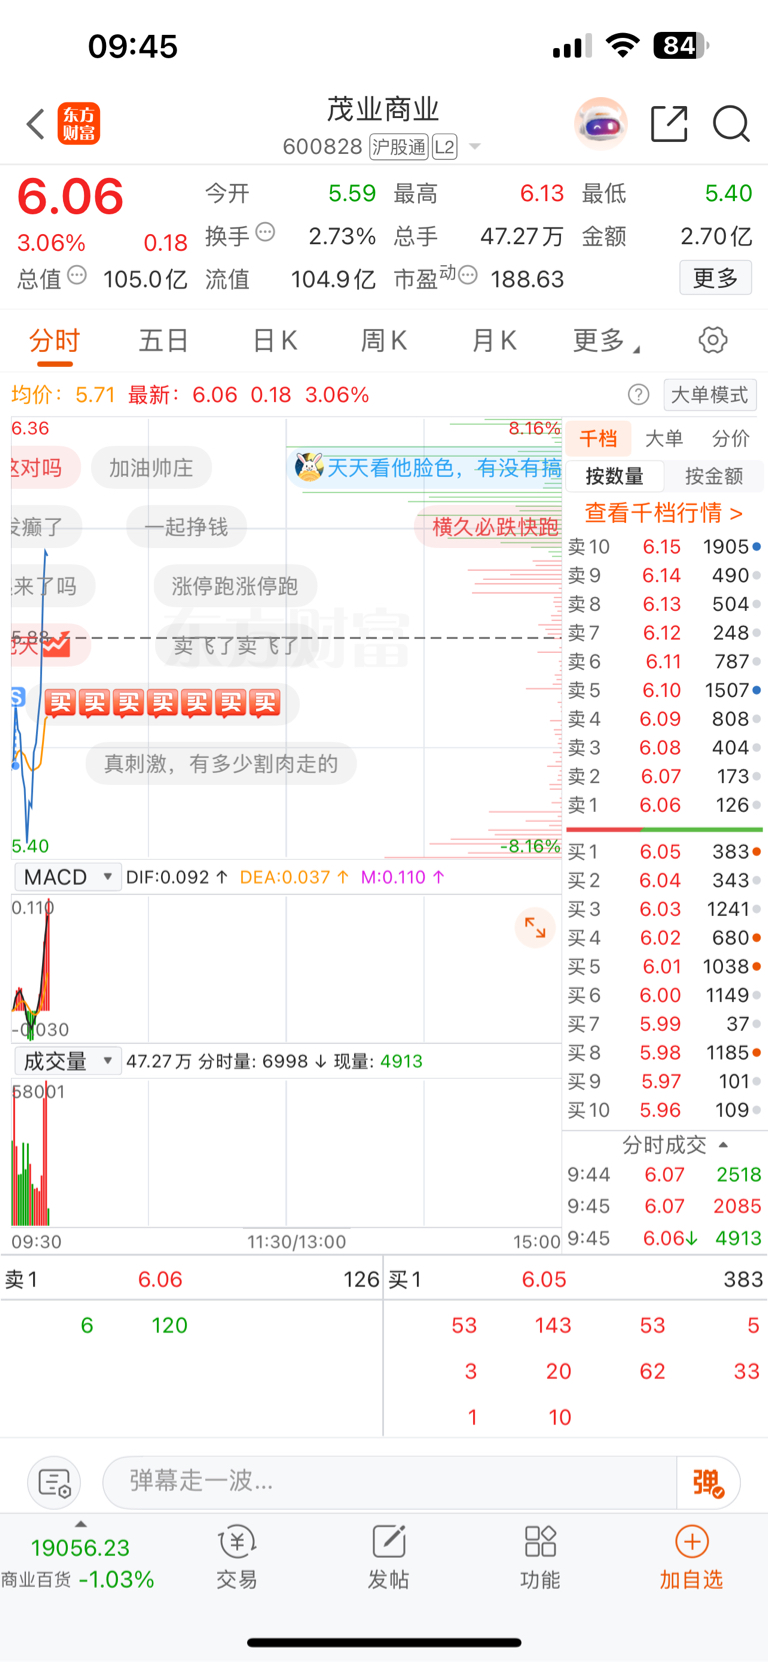This screenshot has width=768, height=1662.
Task: Tap 卖10 row at 6.15
Action: click(664, 547)
